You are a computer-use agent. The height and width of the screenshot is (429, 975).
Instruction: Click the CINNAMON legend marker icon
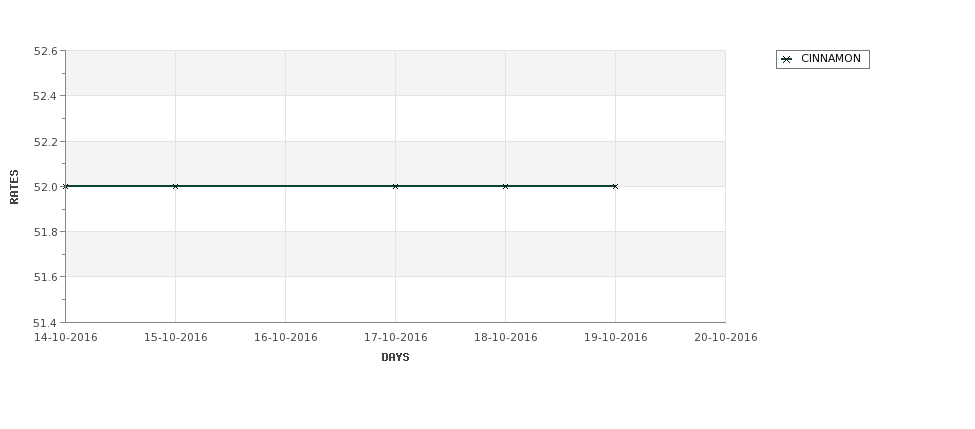coord(787,60)
